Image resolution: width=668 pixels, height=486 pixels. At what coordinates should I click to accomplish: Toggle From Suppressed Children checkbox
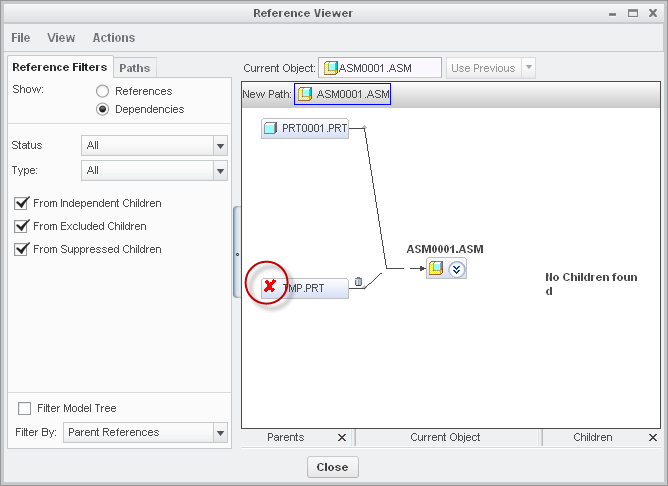(x=21, y=249)
